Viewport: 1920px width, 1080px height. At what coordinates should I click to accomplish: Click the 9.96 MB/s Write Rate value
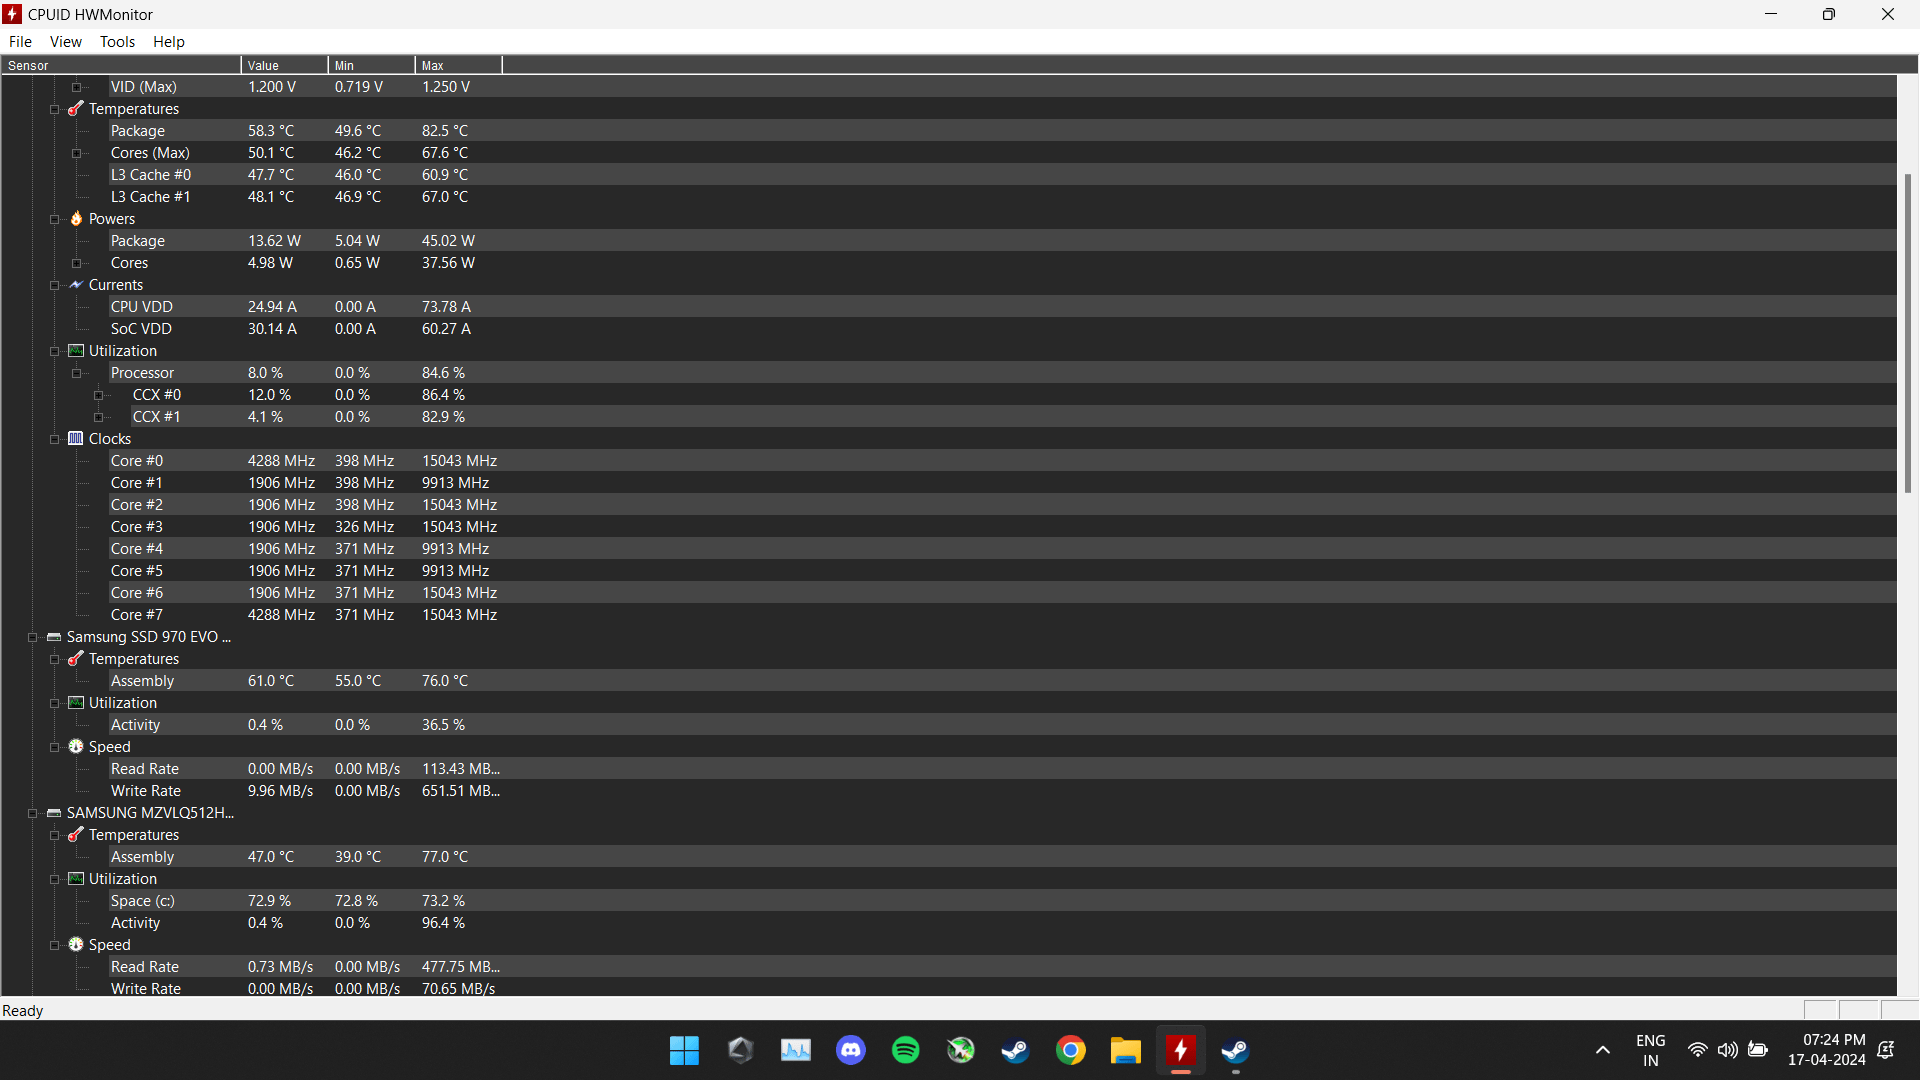(x=280, y=791)
